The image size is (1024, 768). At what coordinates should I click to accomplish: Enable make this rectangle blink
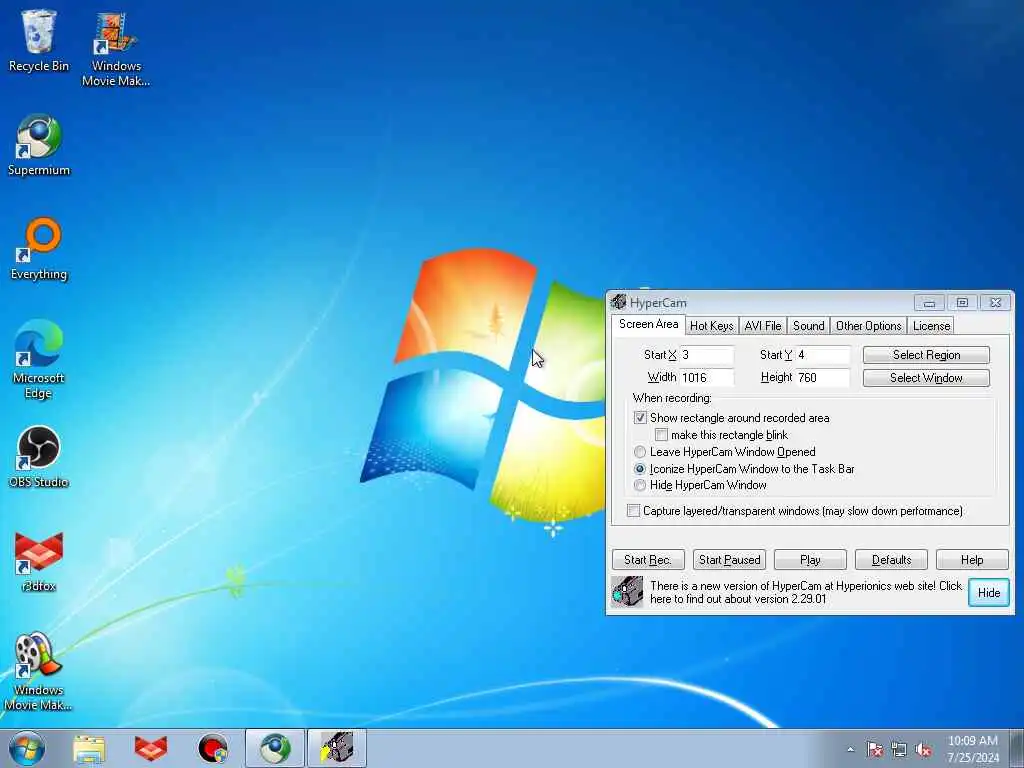[662, 435]
